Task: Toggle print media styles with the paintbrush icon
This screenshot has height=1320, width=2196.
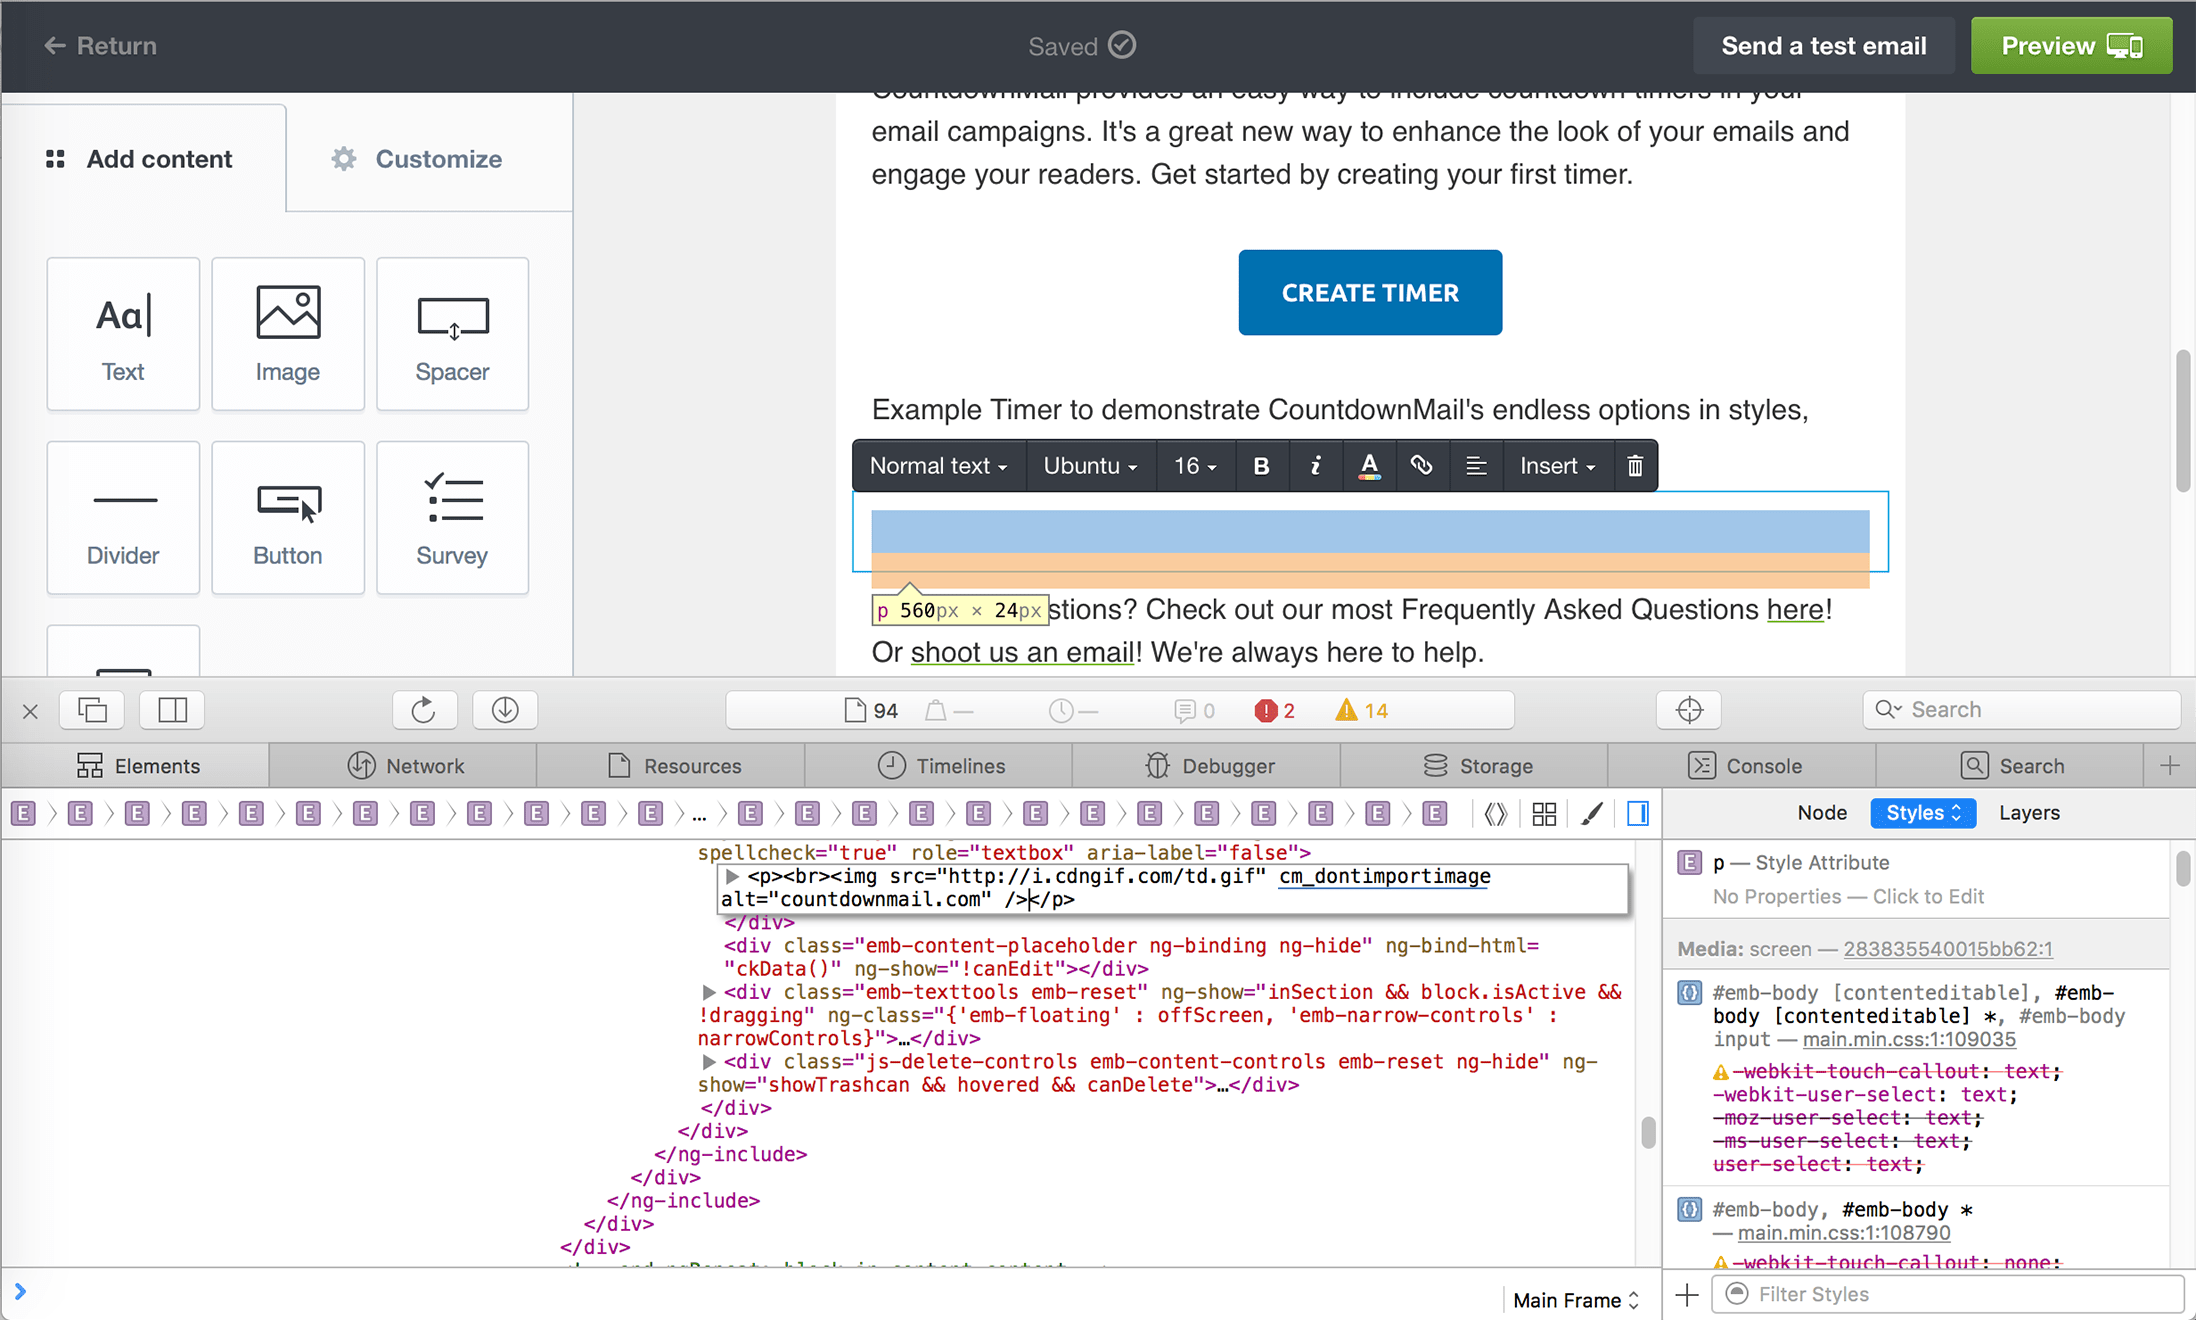Action: coord(1593,813)
